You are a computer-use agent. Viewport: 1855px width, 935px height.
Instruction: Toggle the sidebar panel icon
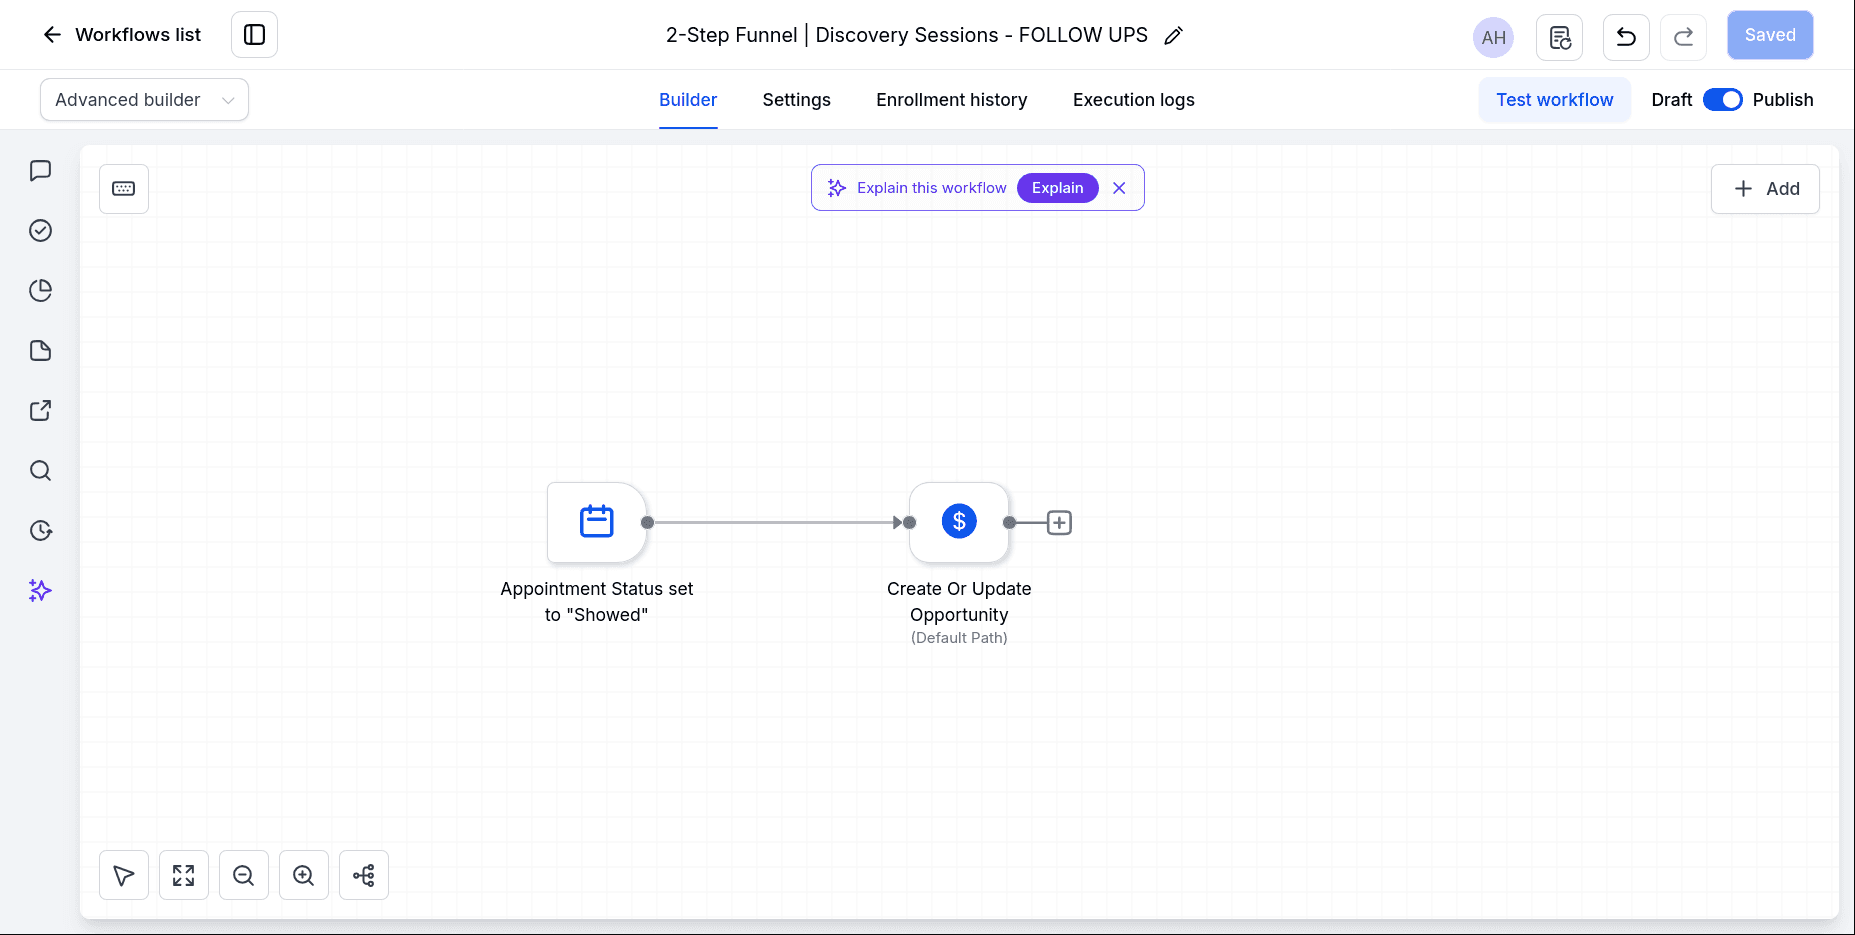point(254,35)
